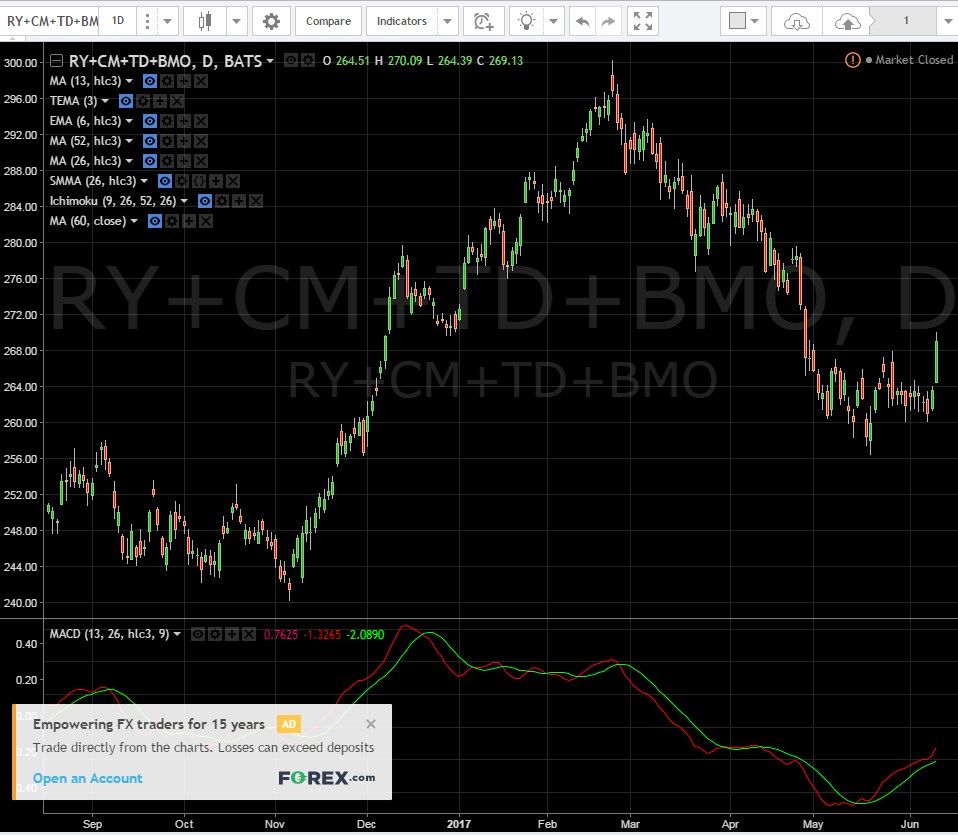Open the SMMA (26, hlc3) legend dropdown
The image size is (958, 835).
pyautogui.click(x=144, y=181)
